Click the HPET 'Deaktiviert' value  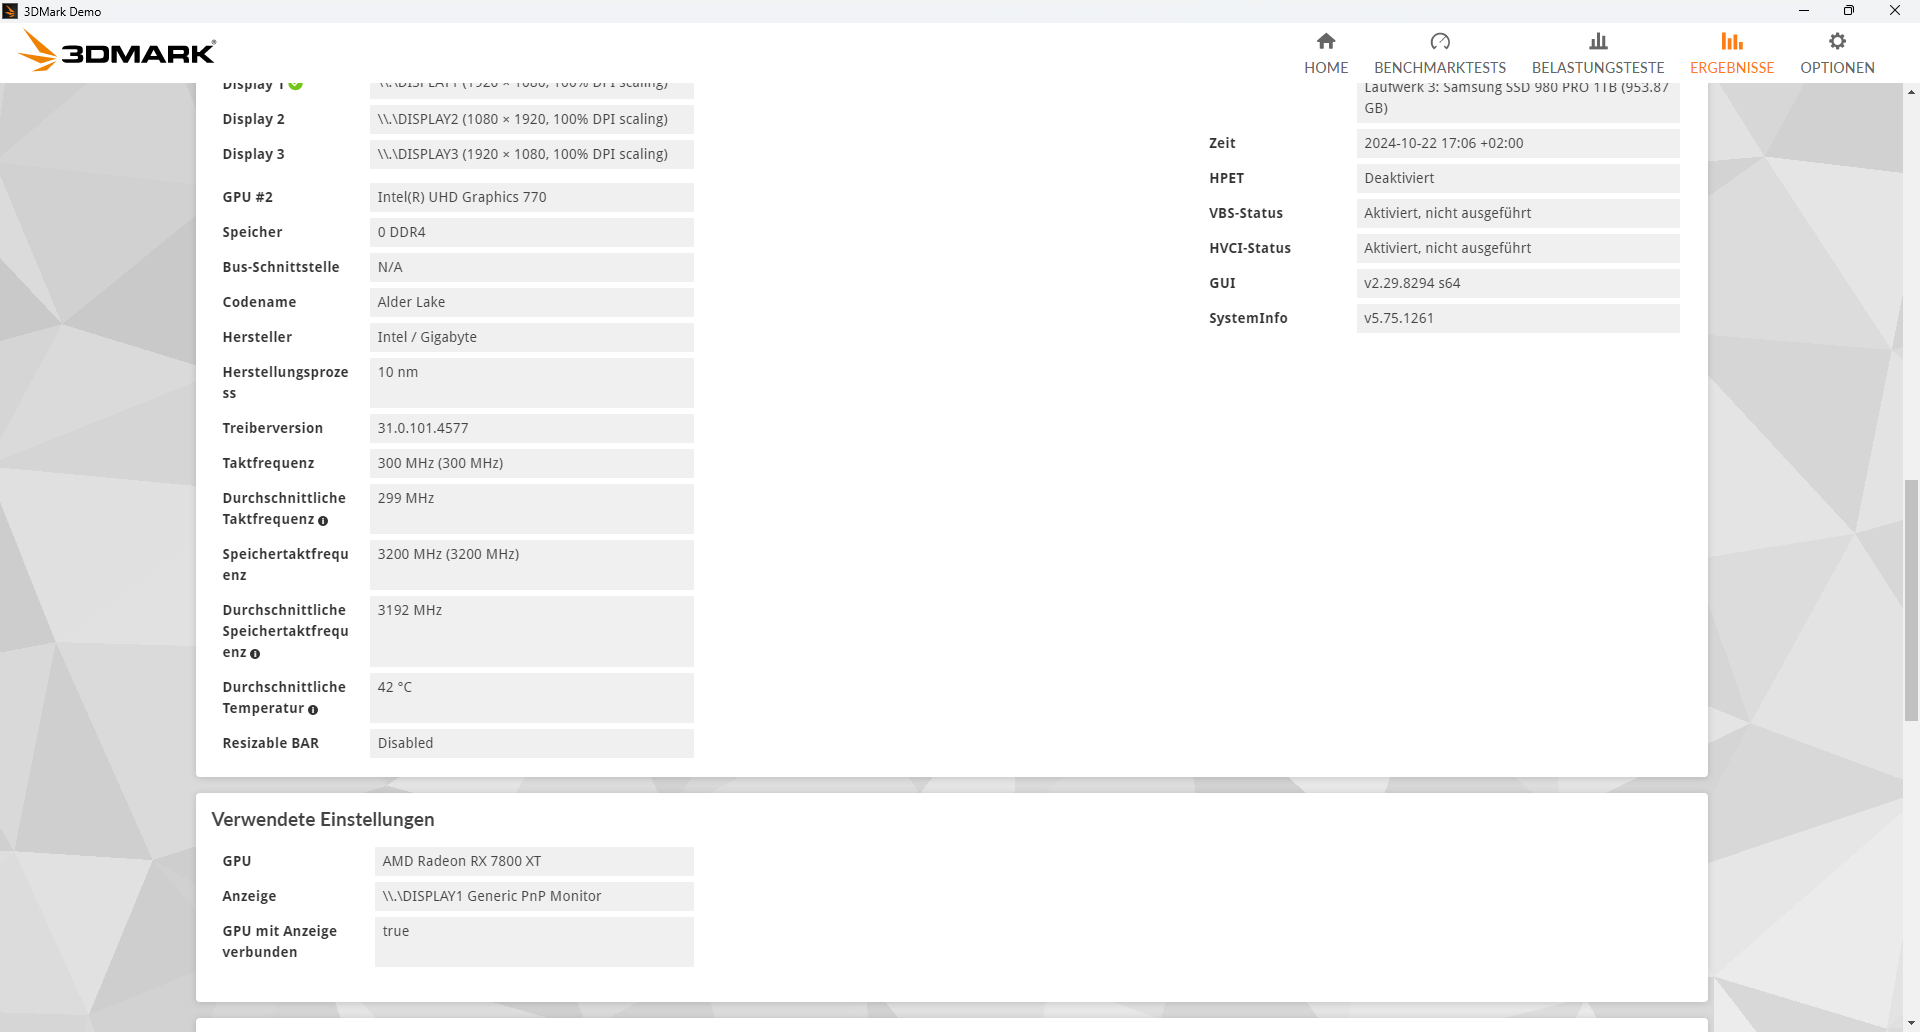(x=1518, y=178)
